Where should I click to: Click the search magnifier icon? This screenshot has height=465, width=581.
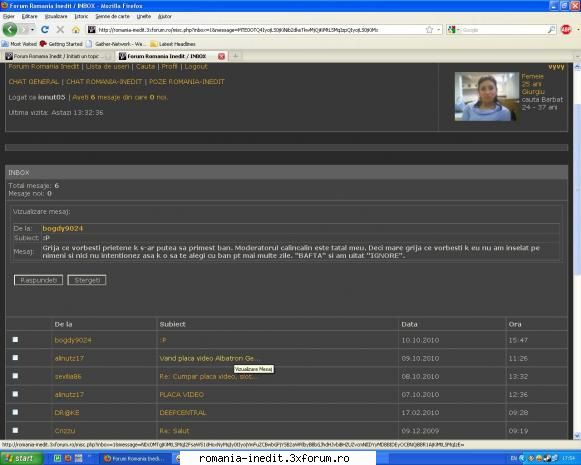point(551,30)
